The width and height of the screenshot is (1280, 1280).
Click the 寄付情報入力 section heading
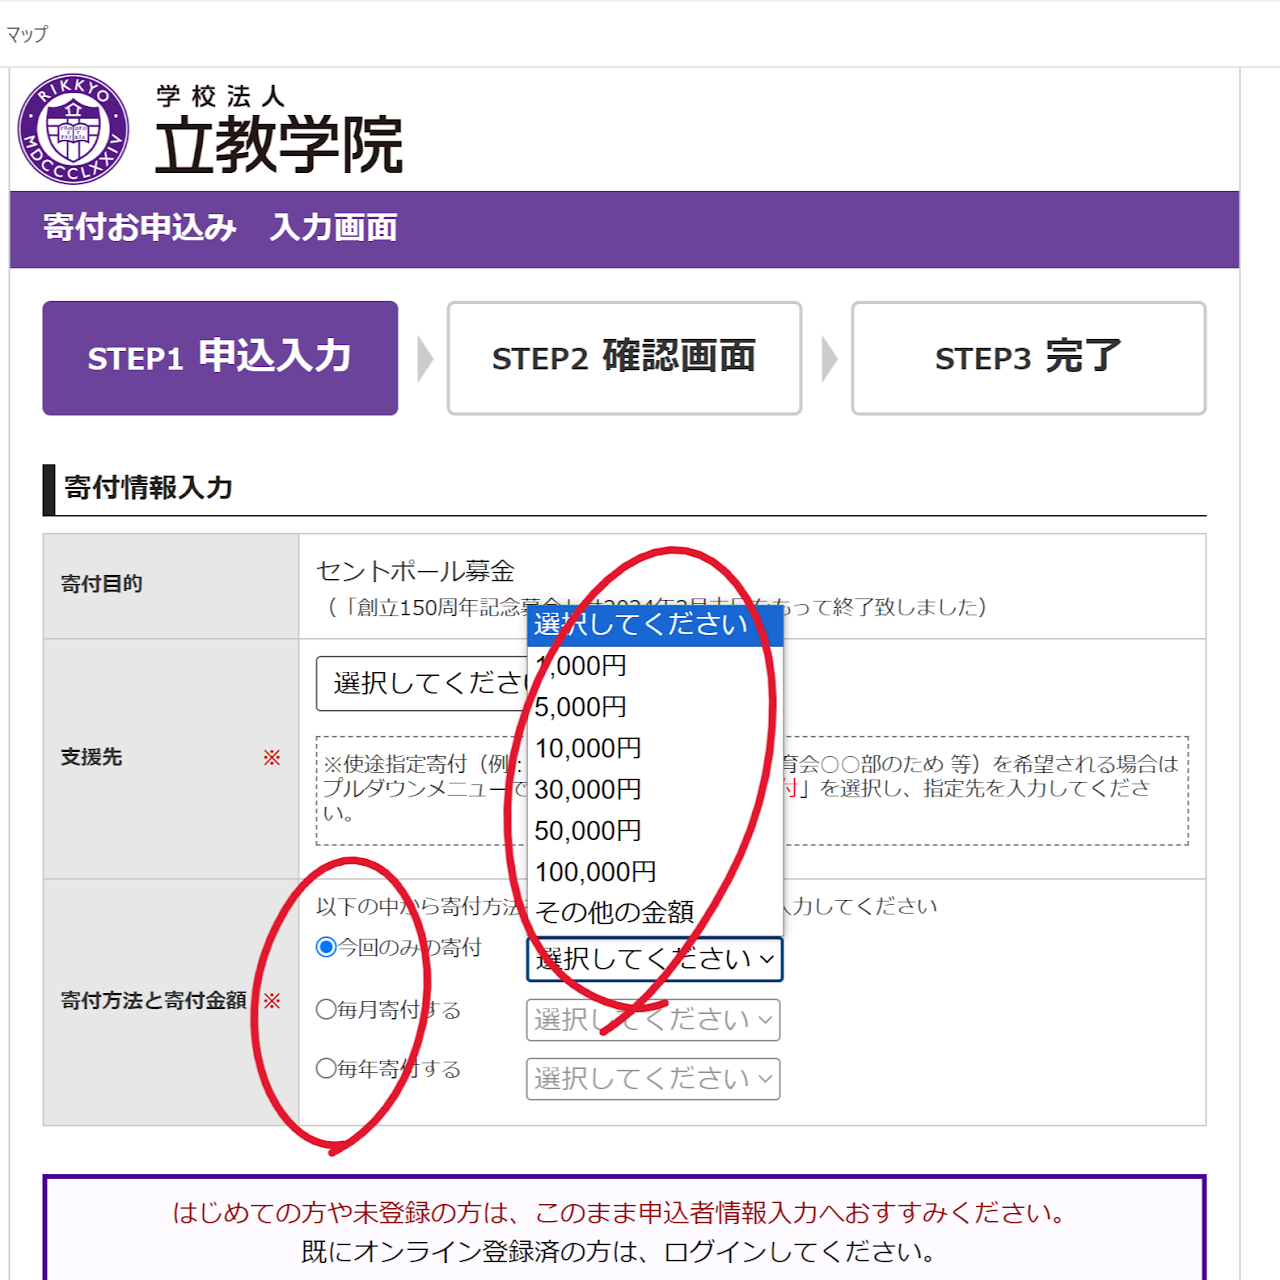point(148,488)
